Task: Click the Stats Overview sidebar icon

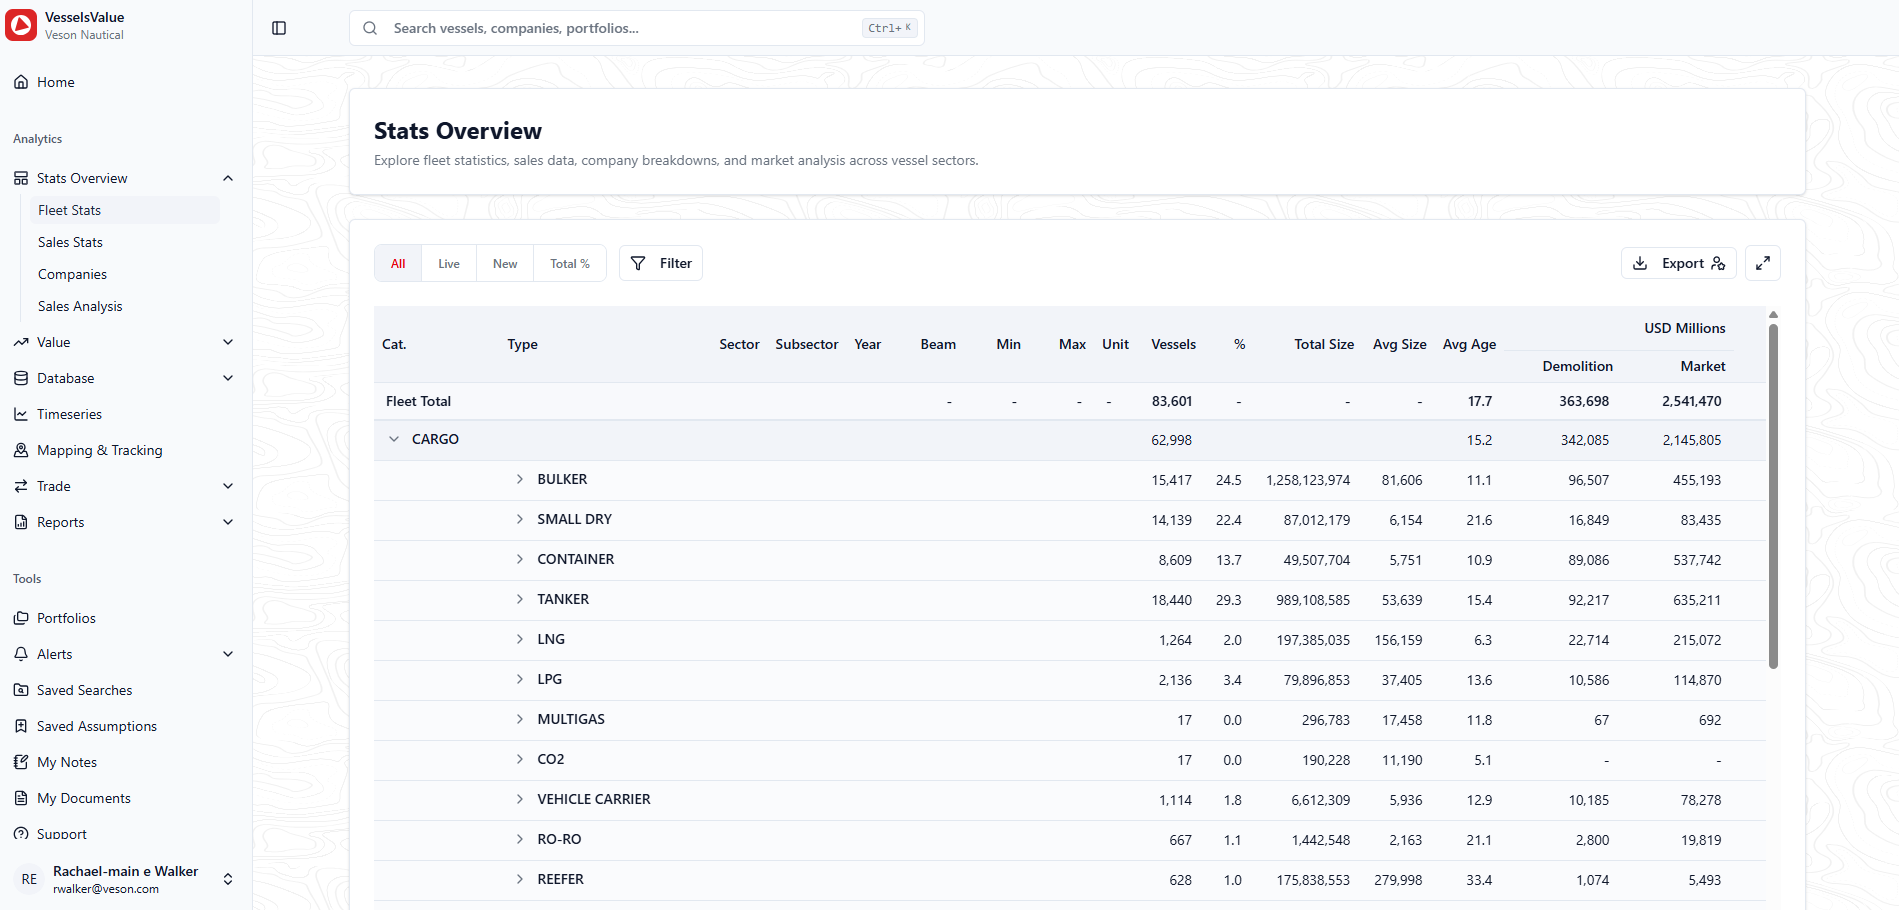Action: coord(21,178)
